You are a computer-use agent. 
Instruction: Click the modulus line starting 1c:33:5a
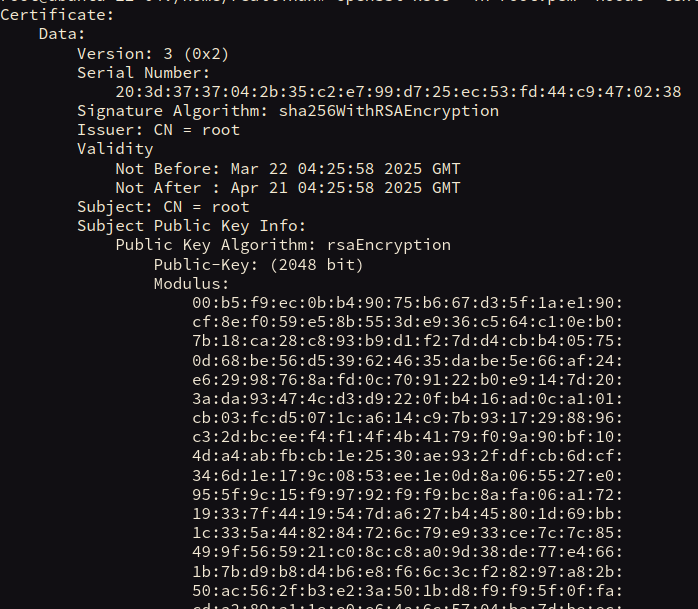coord(407,533)
